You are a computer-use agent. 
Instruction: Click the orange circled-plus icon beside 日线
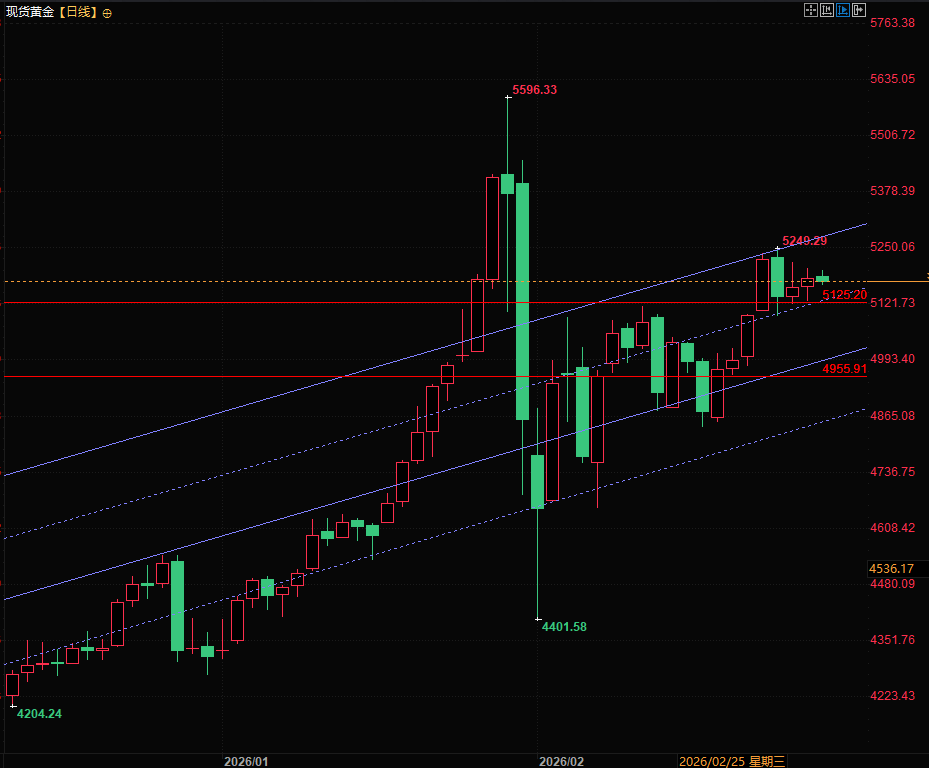click(x=107, y=14)
